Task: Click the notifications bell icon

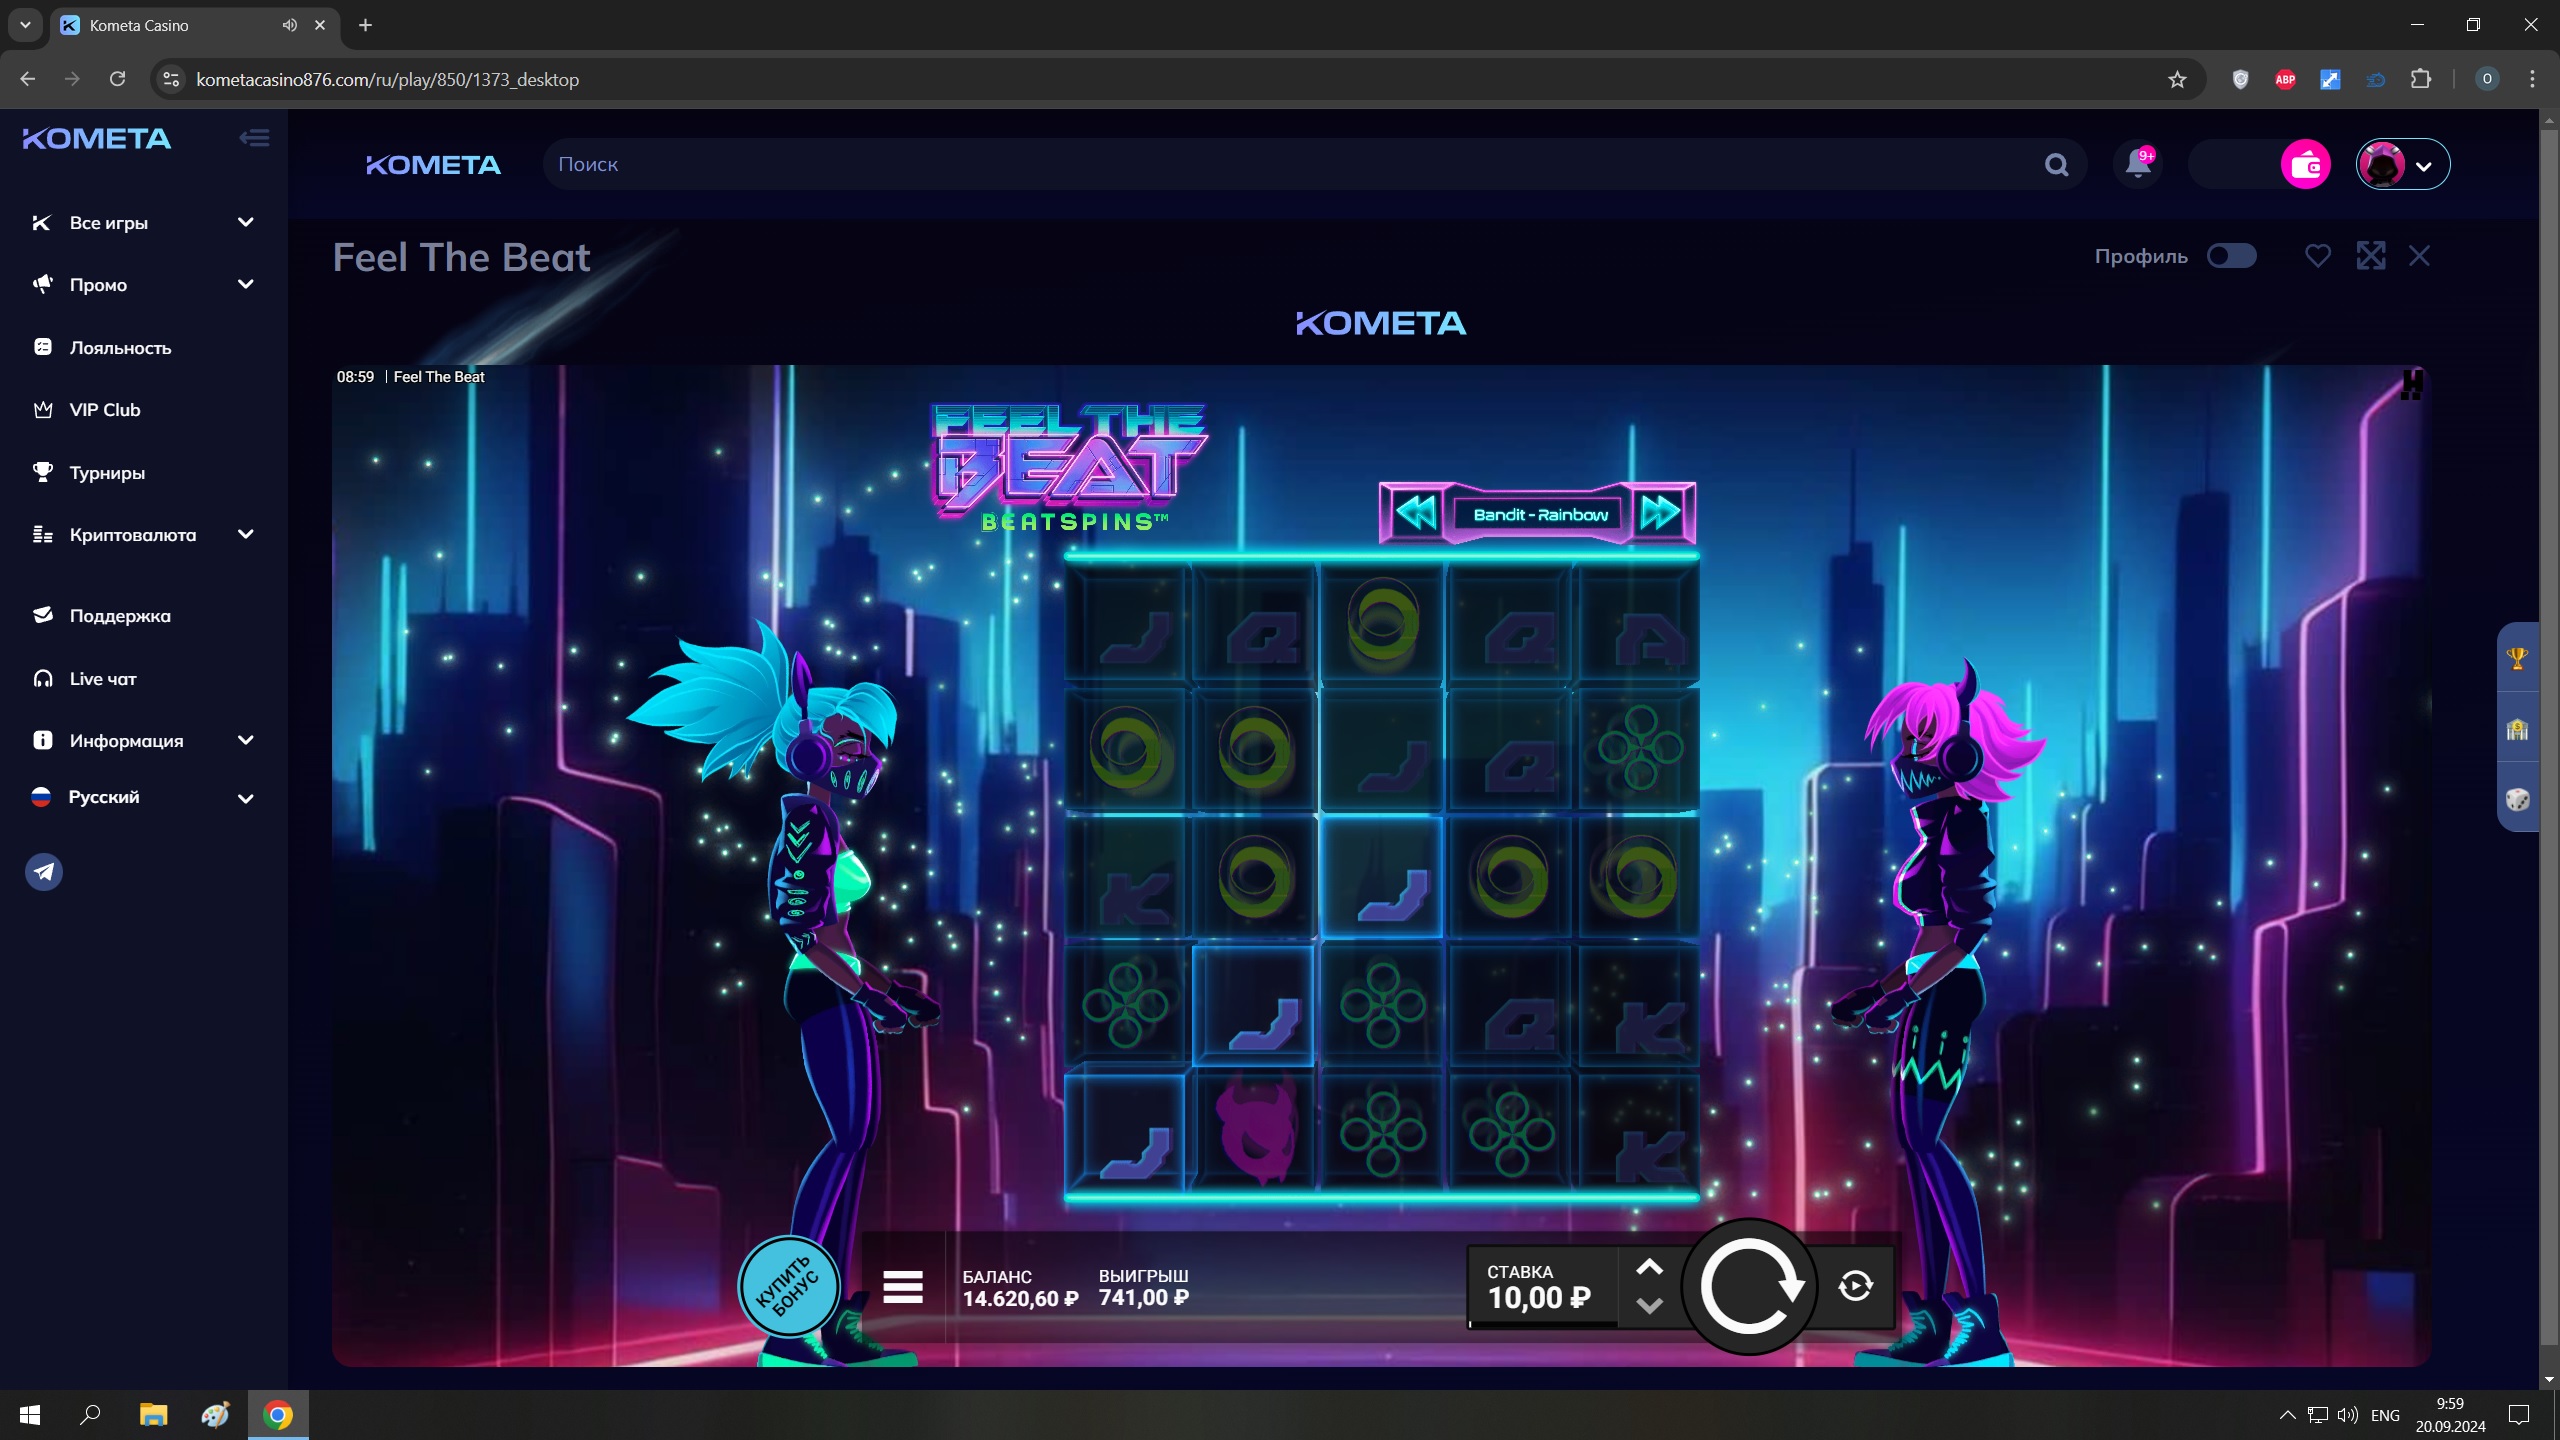Action: tap(2137, 164)
